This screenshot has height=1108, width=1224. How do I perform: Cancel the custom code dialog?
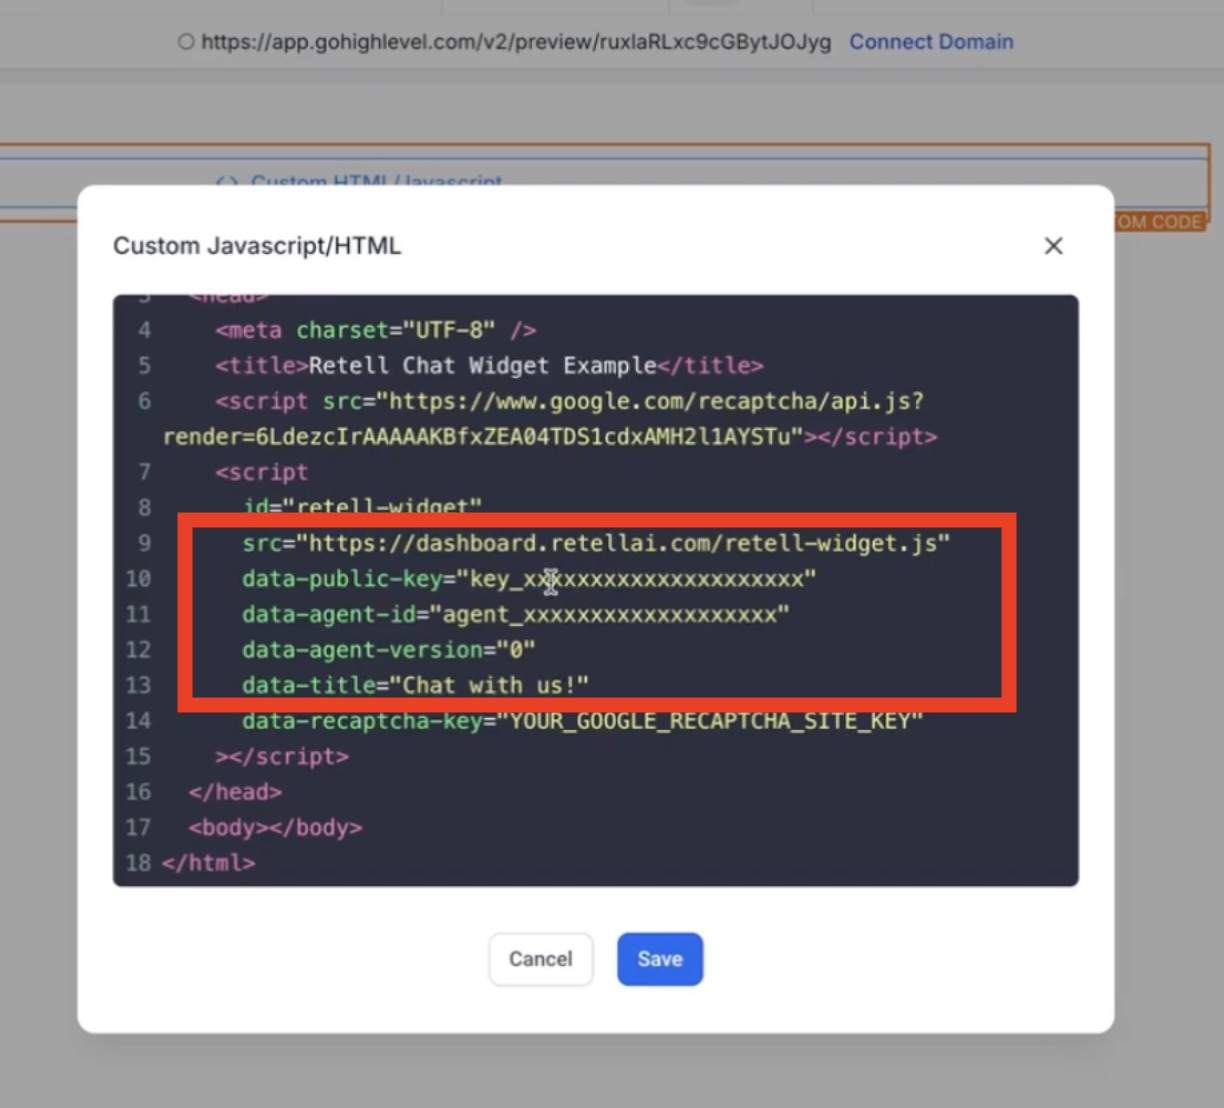pos(541,959)
